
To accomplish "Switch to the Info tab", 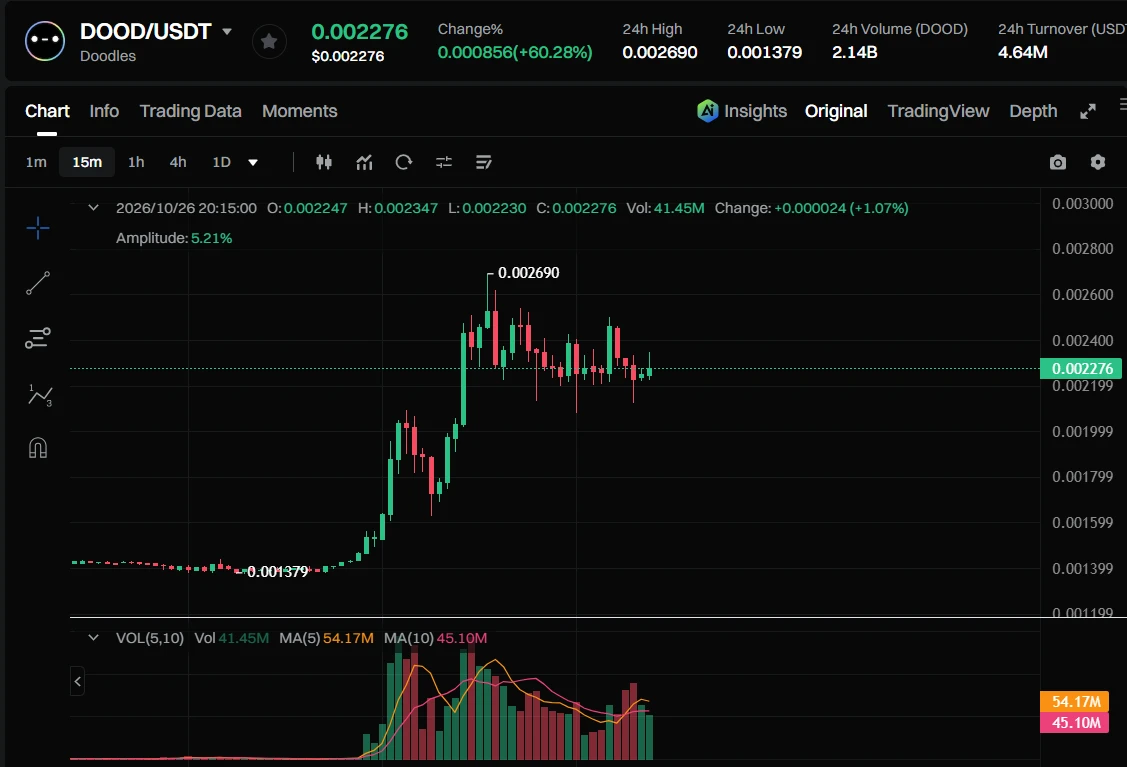I will tap(104, 111).
